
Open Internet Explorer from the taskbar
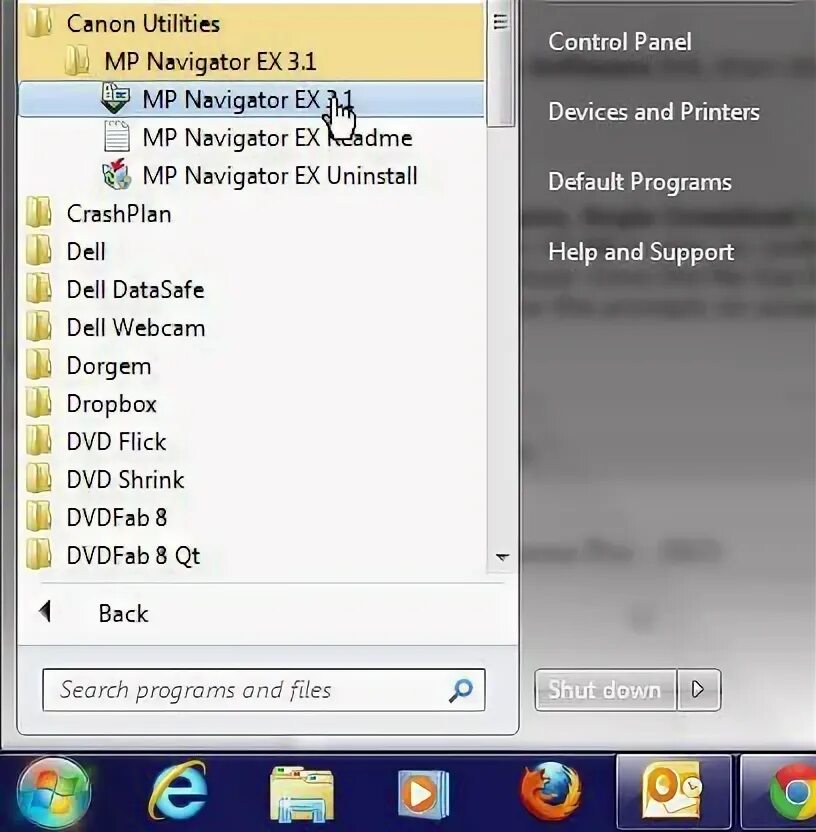pos(177,790)
